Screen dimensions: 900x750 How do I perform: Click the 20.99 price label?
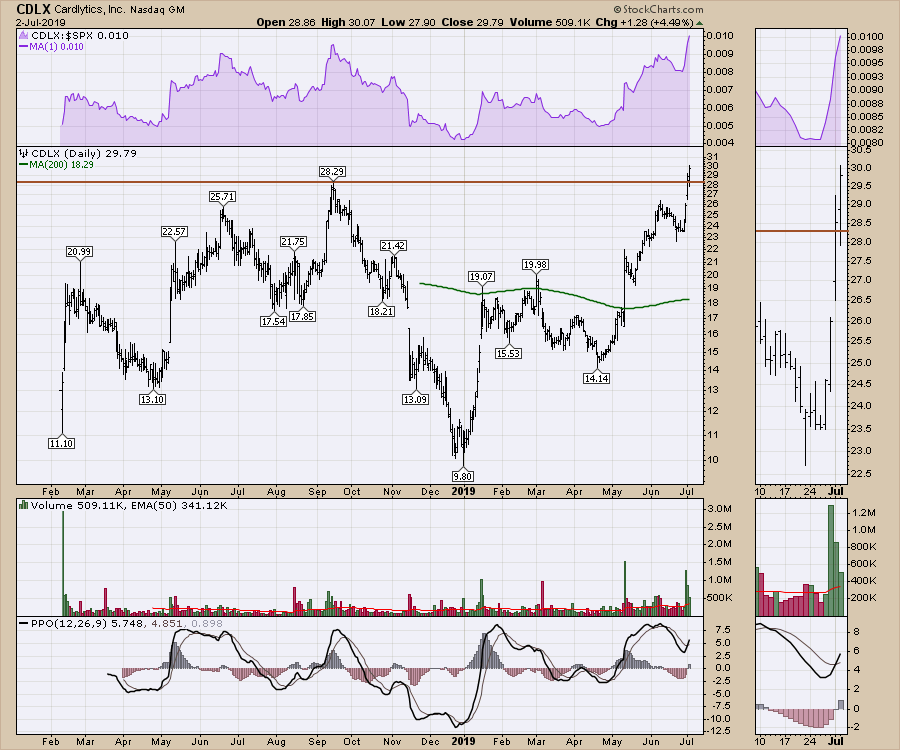[x=79, y=251]
